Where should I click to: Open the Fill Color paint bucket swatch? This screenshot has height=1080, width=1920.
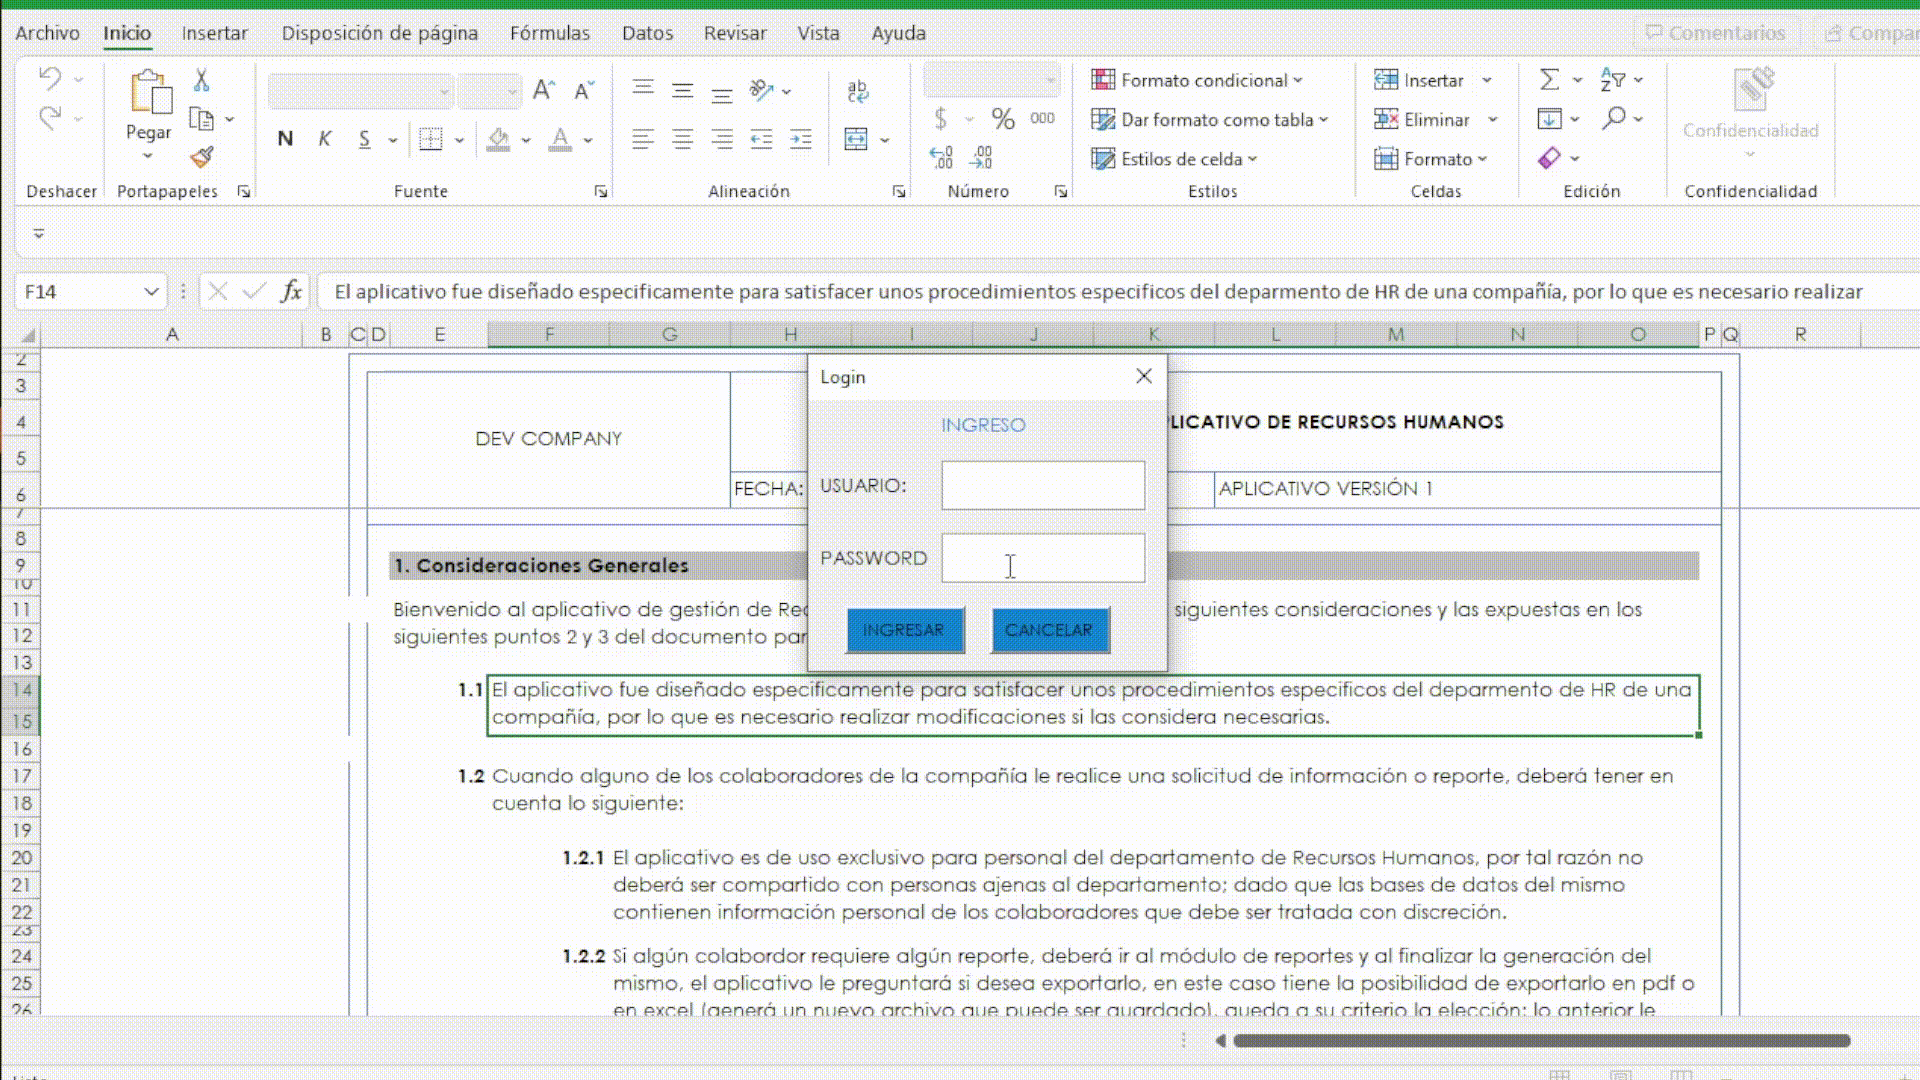[498, 139]
